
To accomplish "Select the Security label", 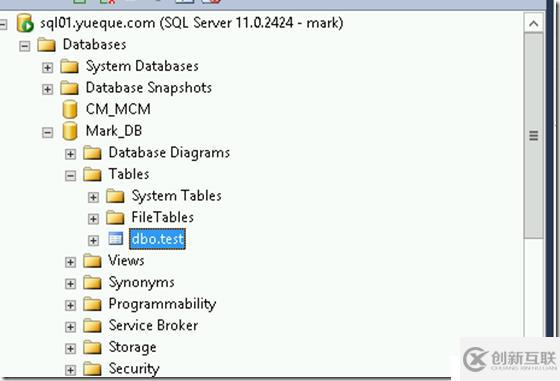I will pos(134,369).
